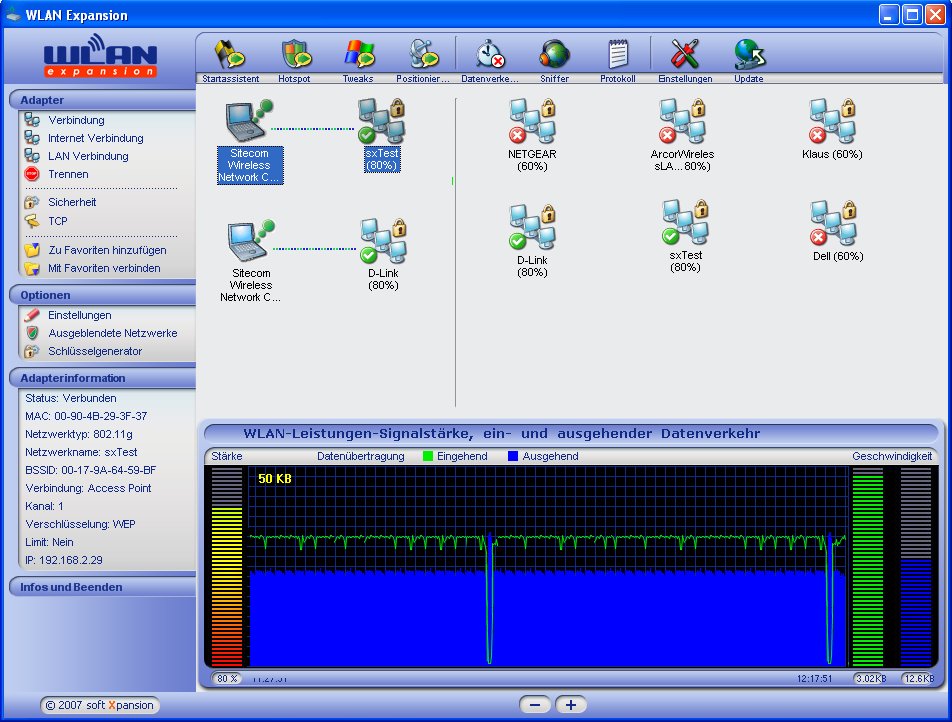The image size is (952, 722).
Task: Click the minus zoom button
Action: (x=535, y=705)
